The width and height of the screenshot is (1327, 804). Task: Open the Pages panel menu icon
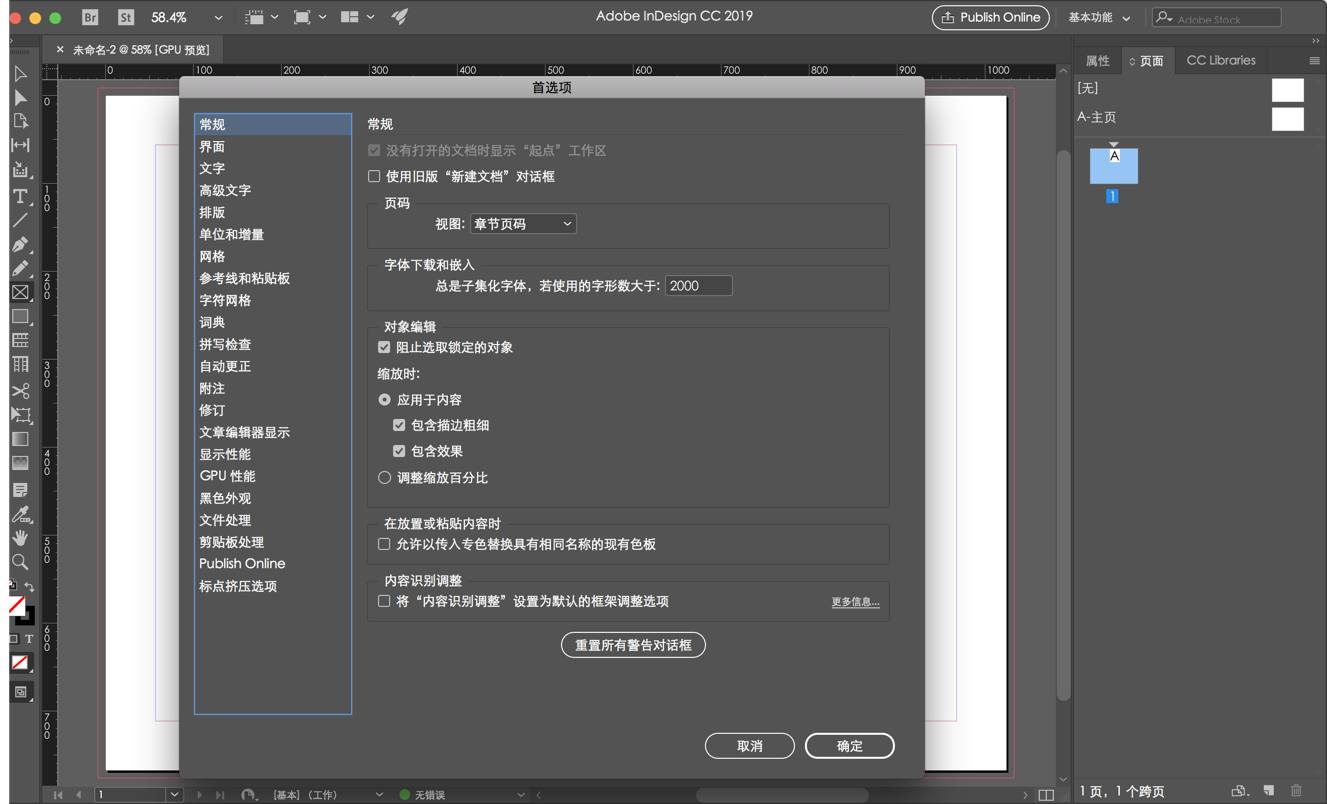click(1314, 61)
